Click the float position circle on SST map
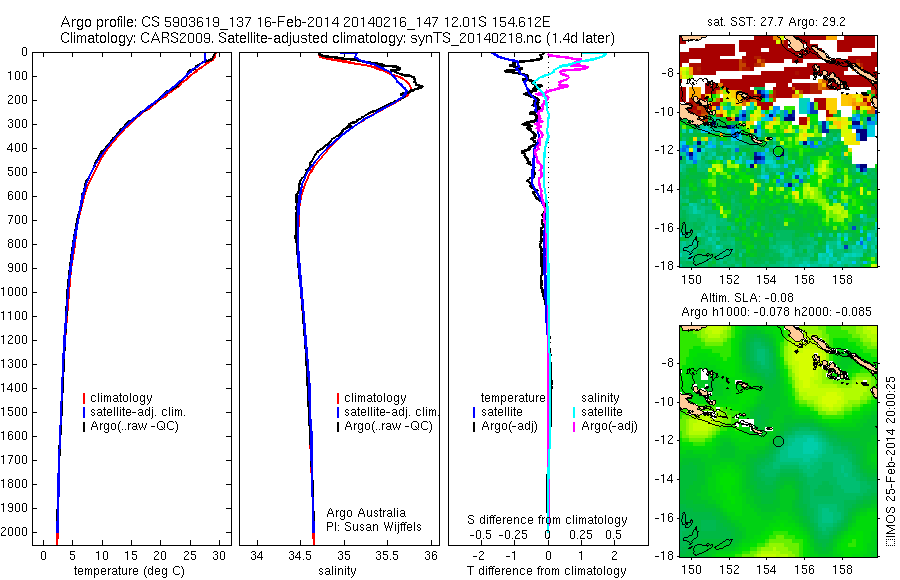This screenshot has height=580, width=900. (x=778, y=152)
